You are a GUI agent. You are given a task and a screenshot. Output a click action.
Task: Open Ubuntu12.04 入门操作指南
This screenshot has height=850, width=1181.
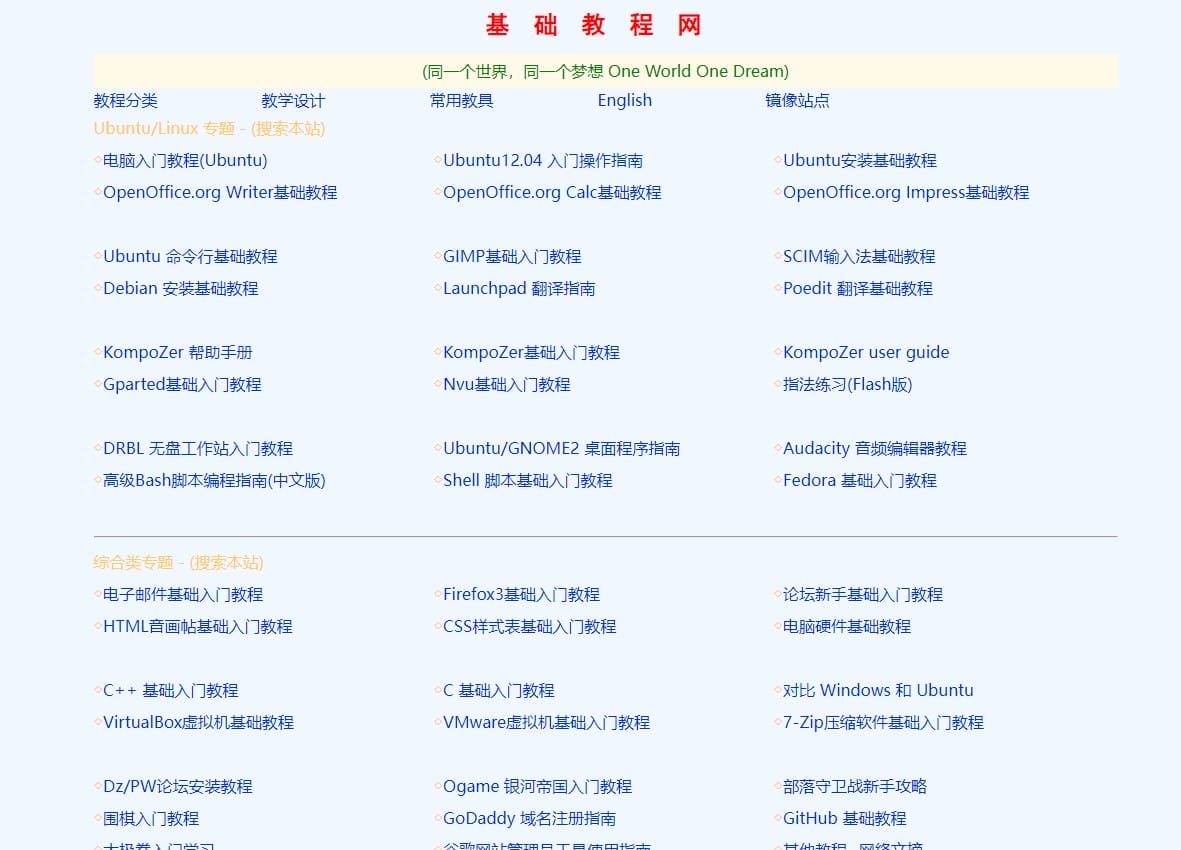coord(543,160)
